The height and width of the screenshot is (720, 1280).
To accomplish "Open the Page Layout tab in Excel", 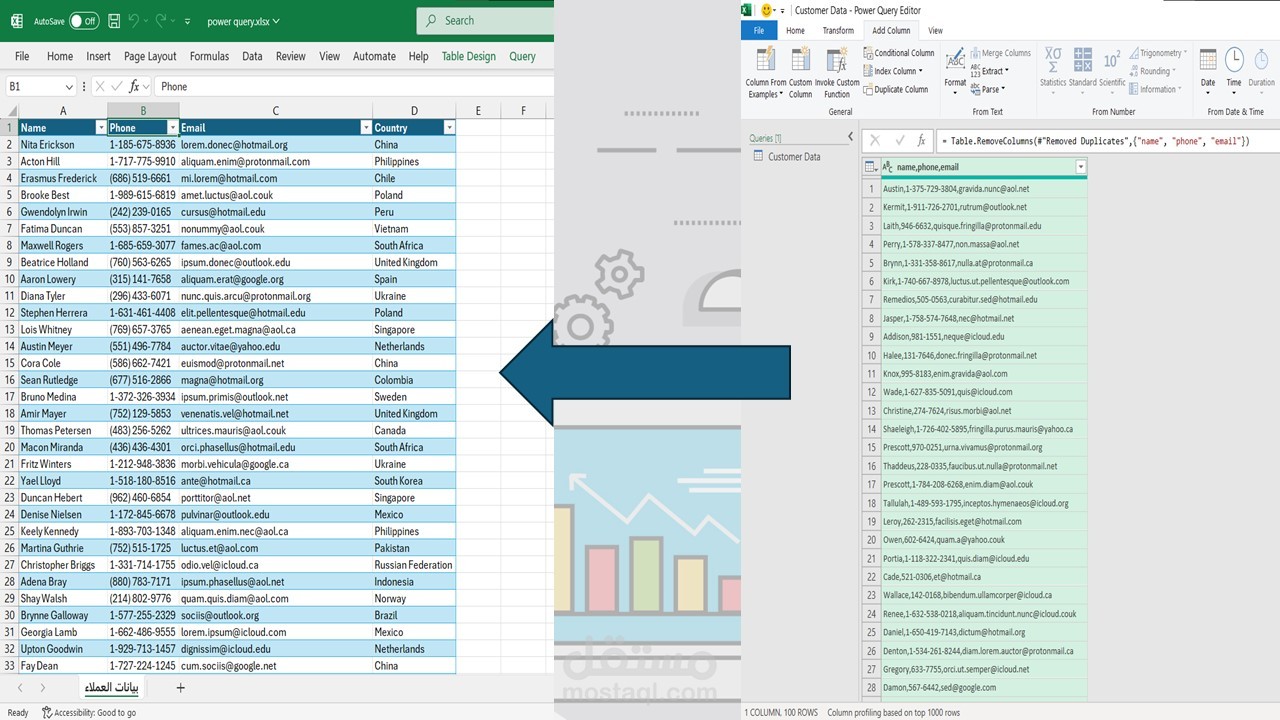I will point(150,56).
